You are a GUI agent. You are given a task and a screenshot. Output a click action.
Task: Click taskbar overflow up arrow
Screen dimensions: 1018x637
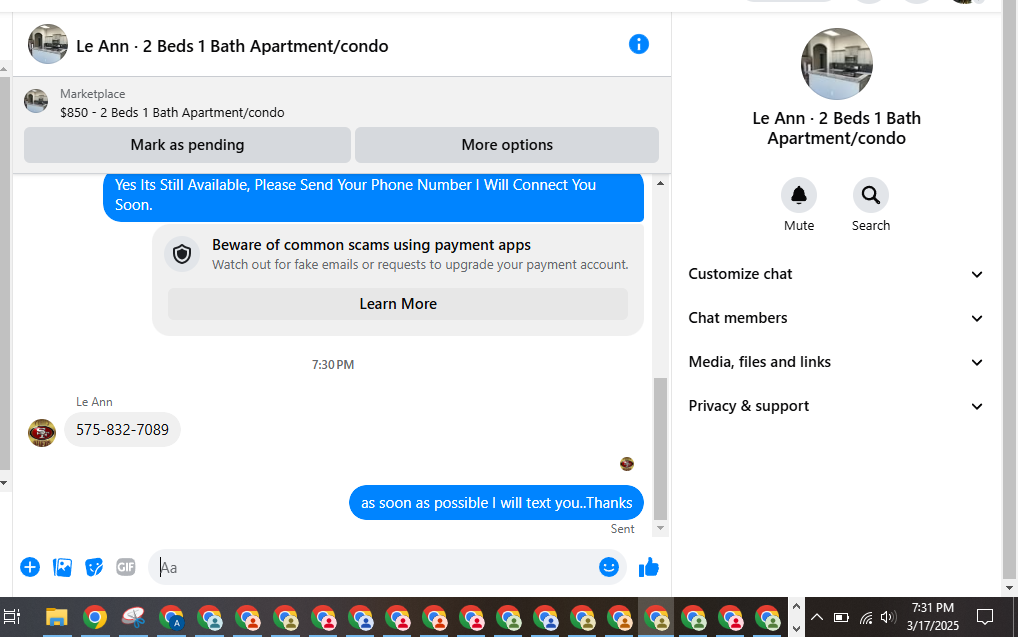[x=796, y=606]
